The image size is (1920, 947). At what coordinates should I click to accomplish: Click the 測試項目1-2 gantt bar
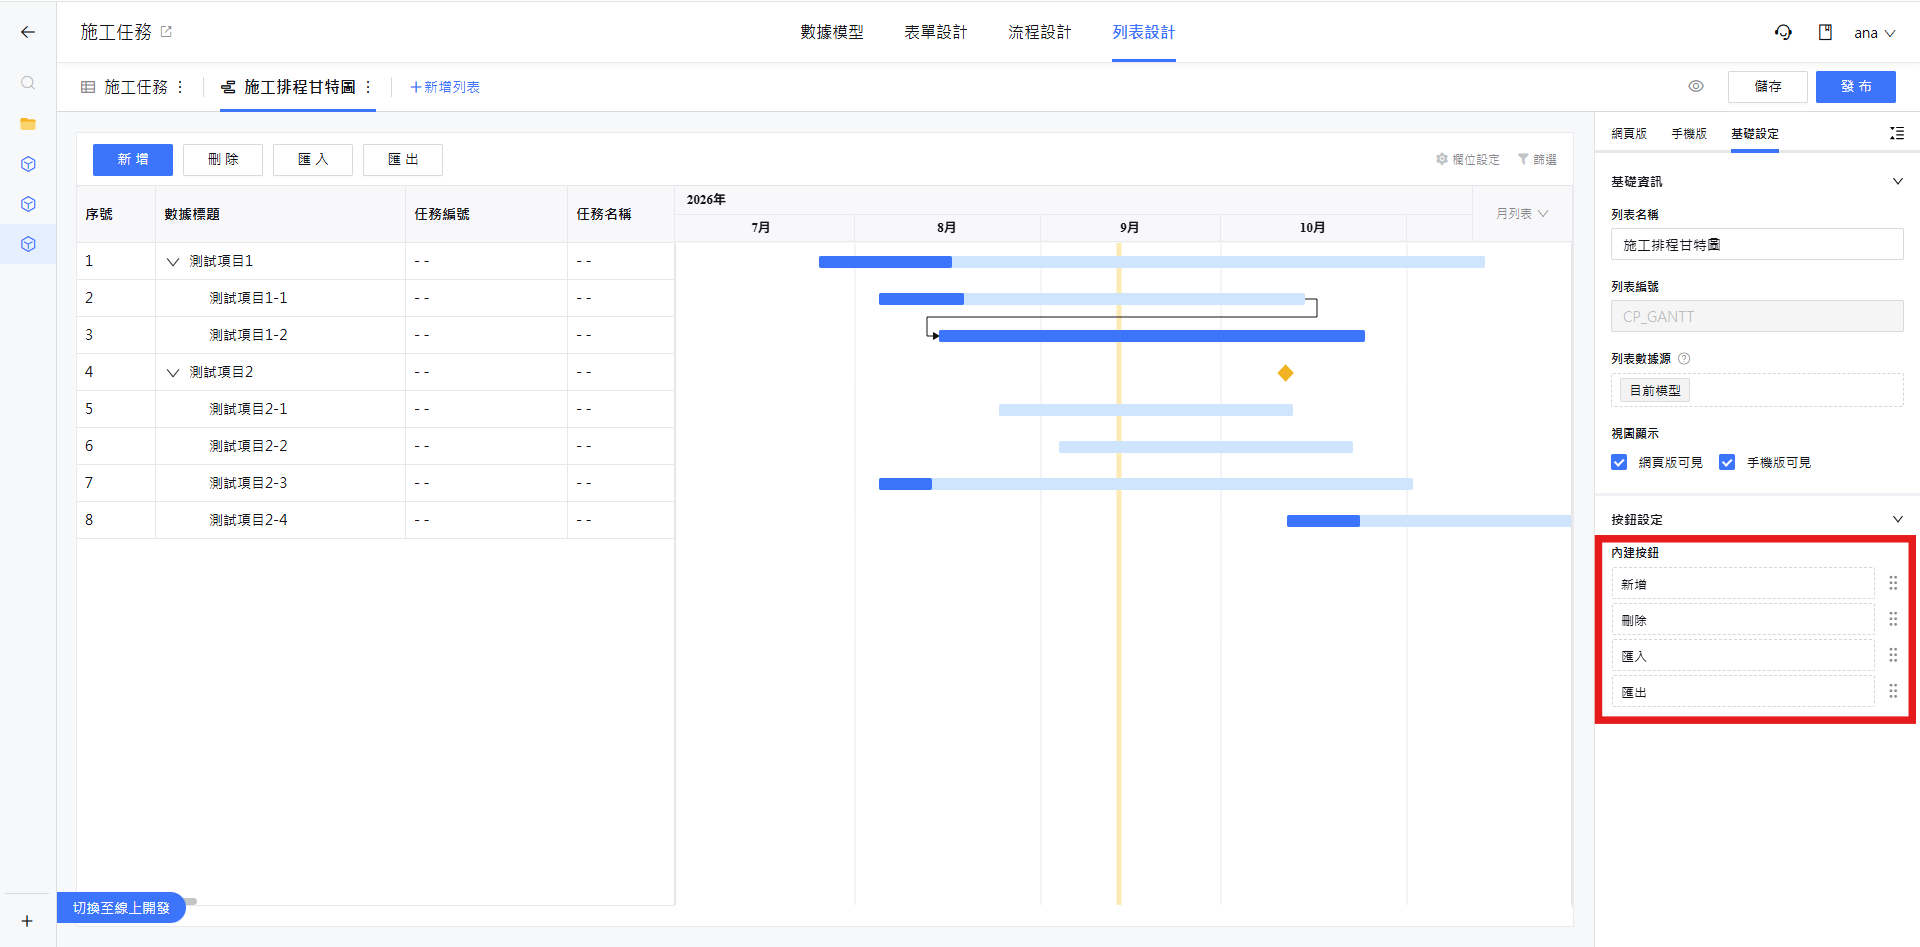coord(1152,336)
